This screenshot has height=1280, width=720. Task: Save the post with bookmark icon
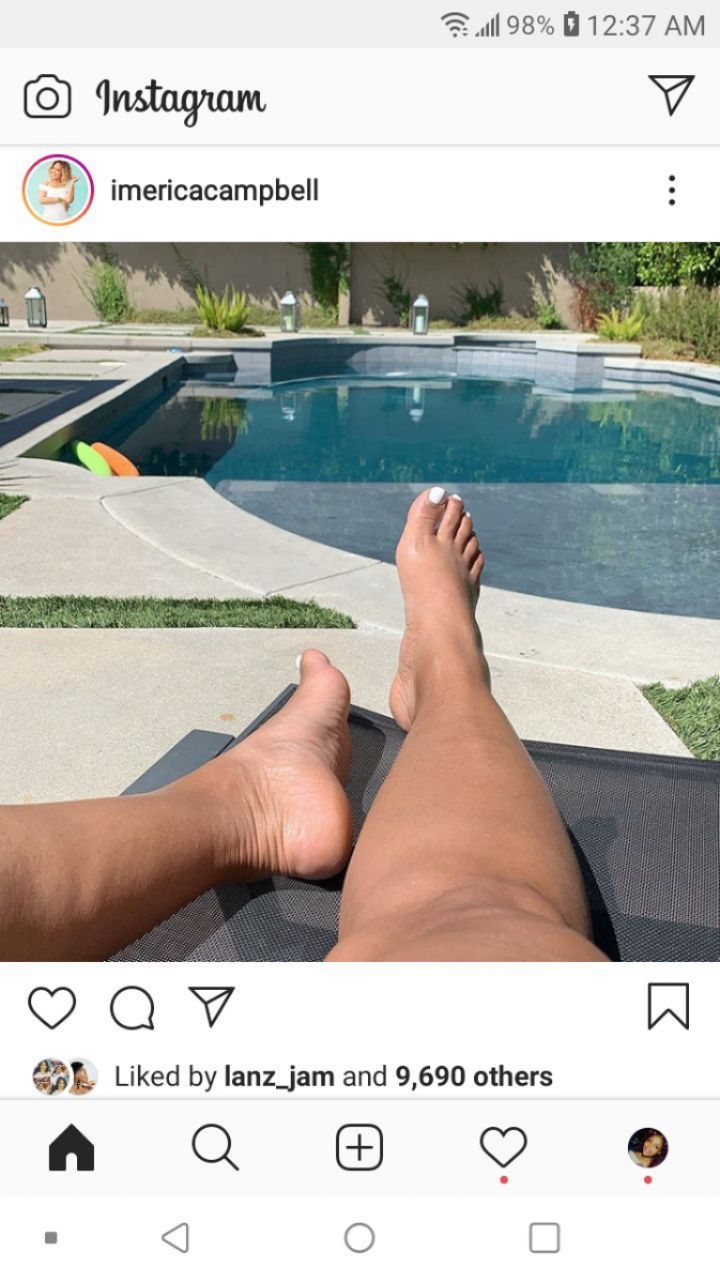(668, 1006)
